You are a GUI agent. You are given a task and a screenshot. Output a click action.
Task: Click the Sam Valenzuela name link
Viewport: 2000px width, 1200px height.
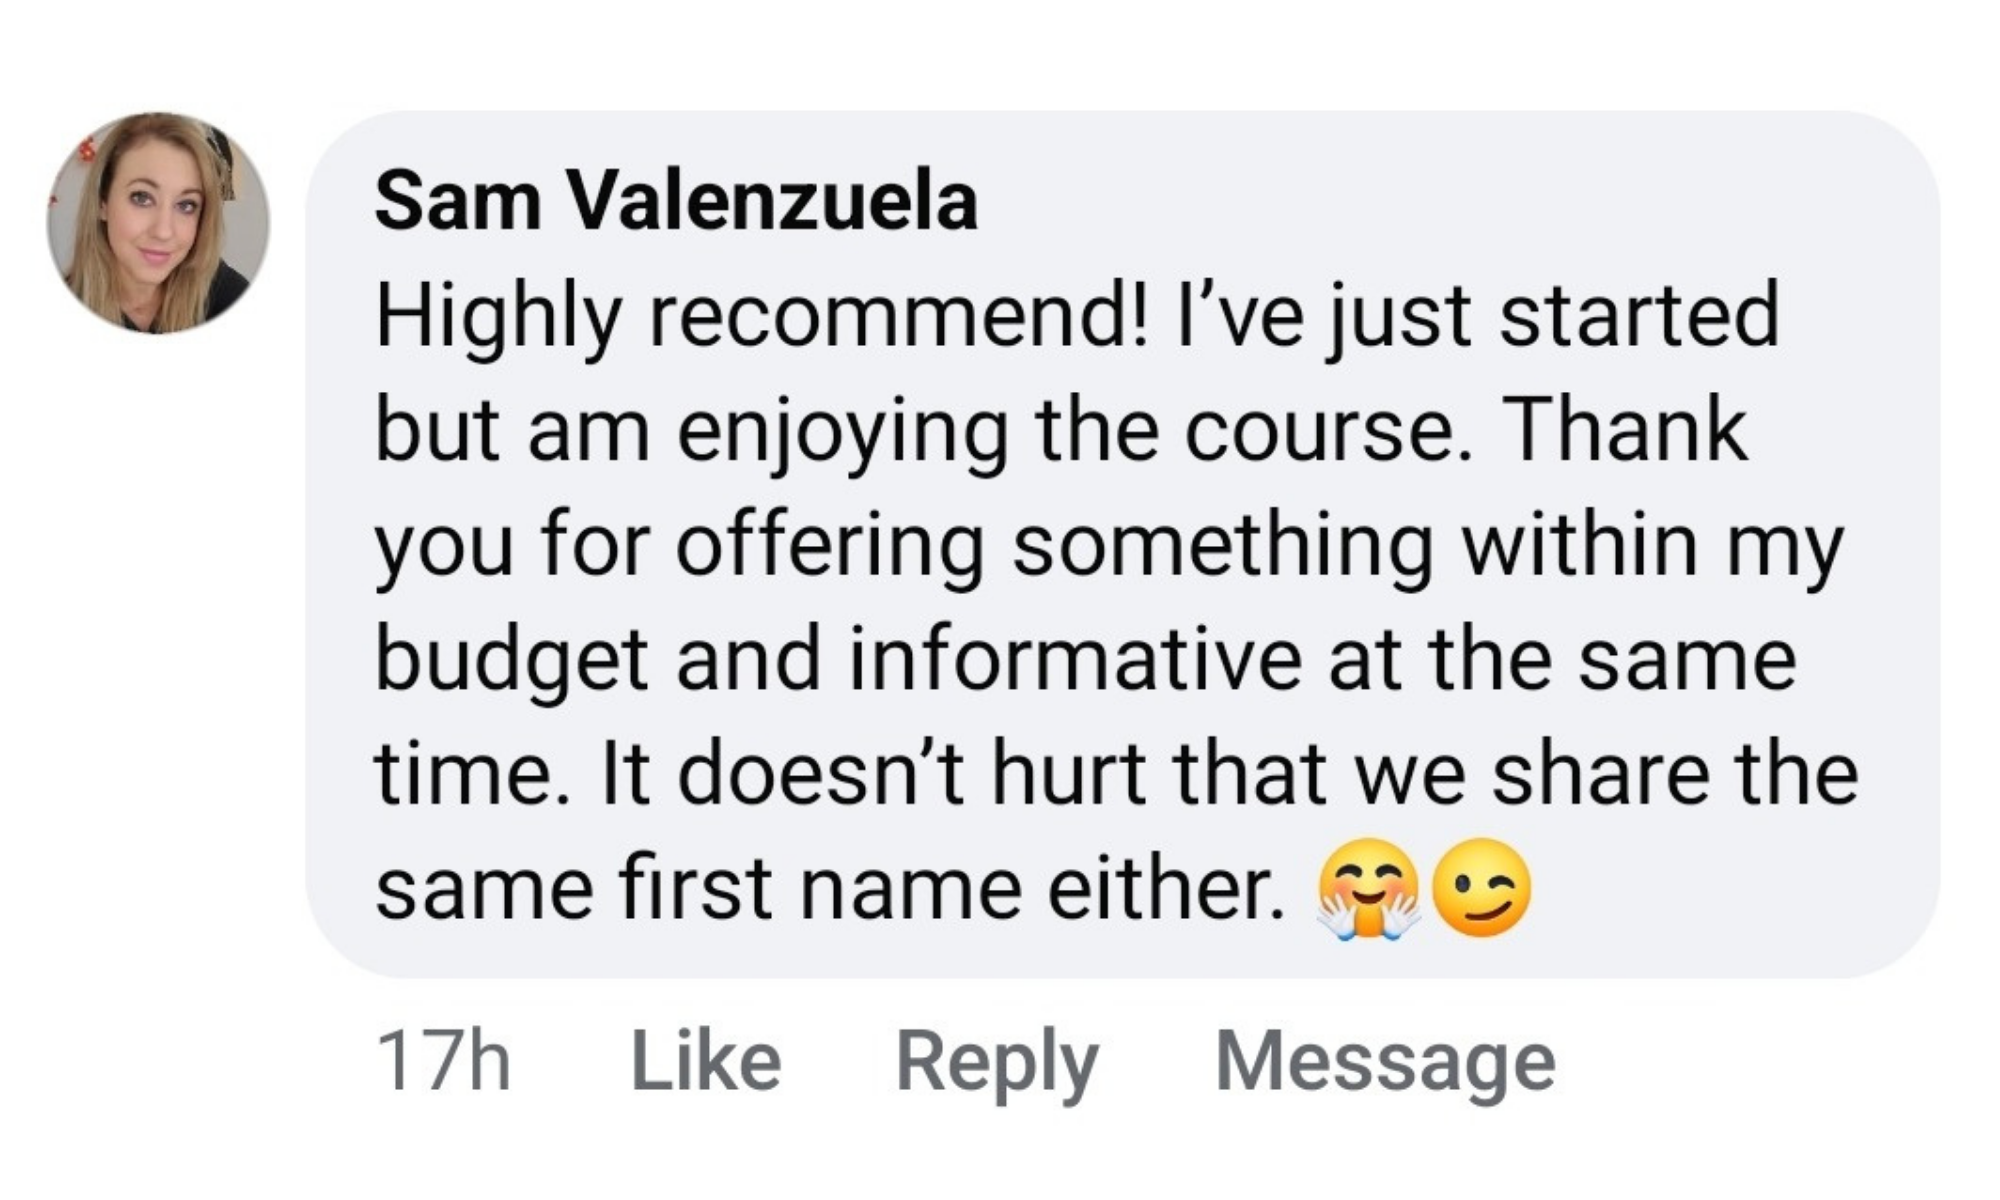[x=675, y=201]
